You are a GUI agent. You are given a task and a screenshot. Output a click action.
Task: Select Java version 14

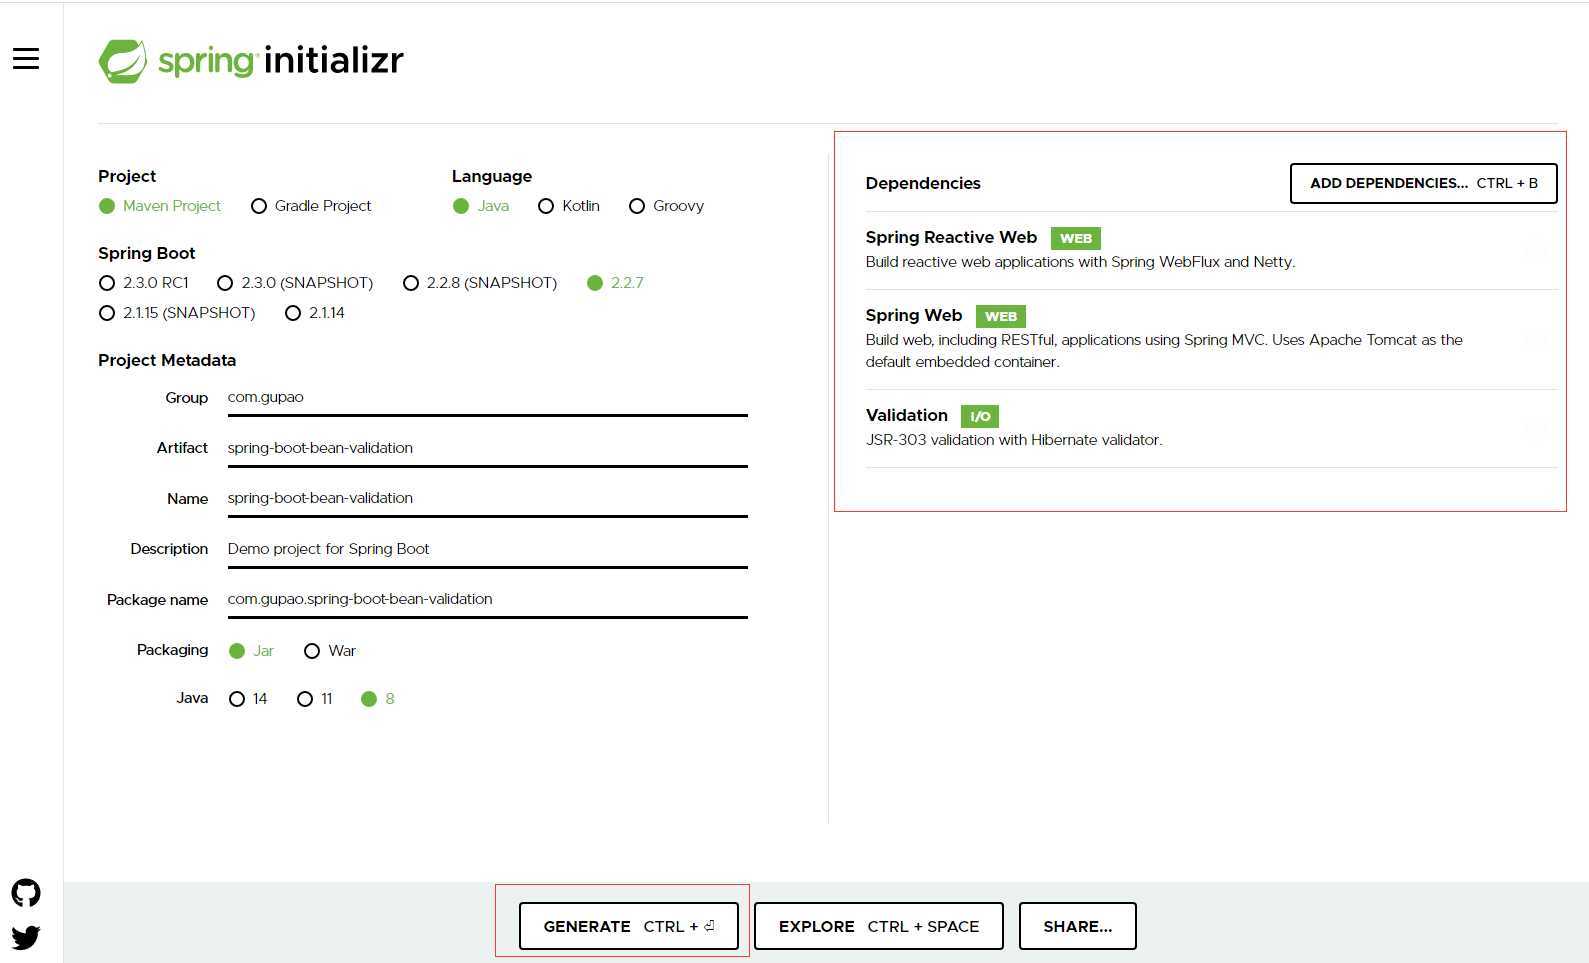tap(248, 699)
